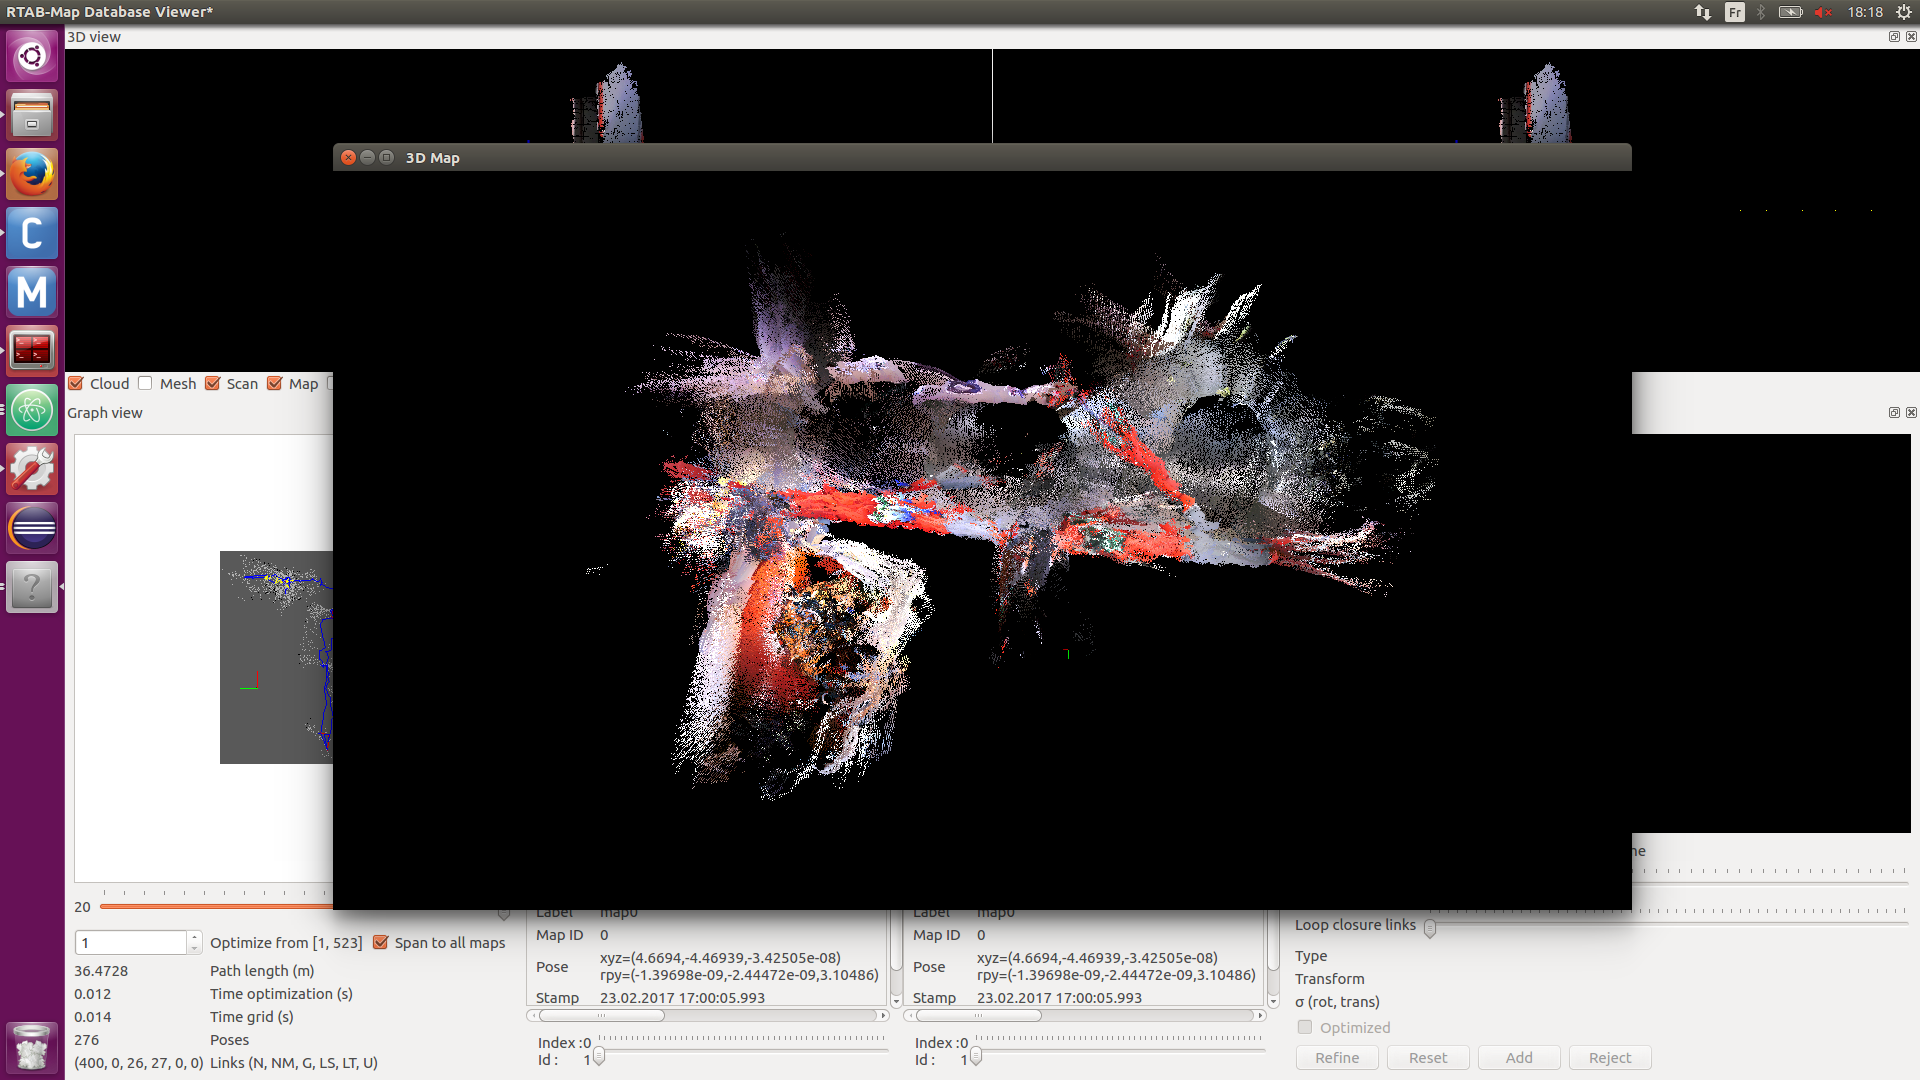
Task: Disable the Cloud checkbox
Action: [x=76, y=384]
